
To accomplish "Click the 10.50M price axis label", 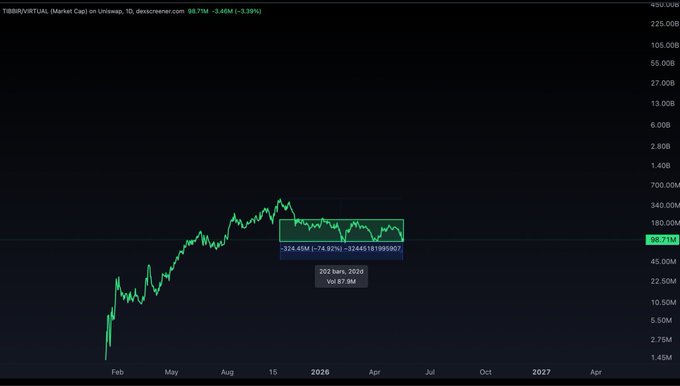I will pos(664,302).
